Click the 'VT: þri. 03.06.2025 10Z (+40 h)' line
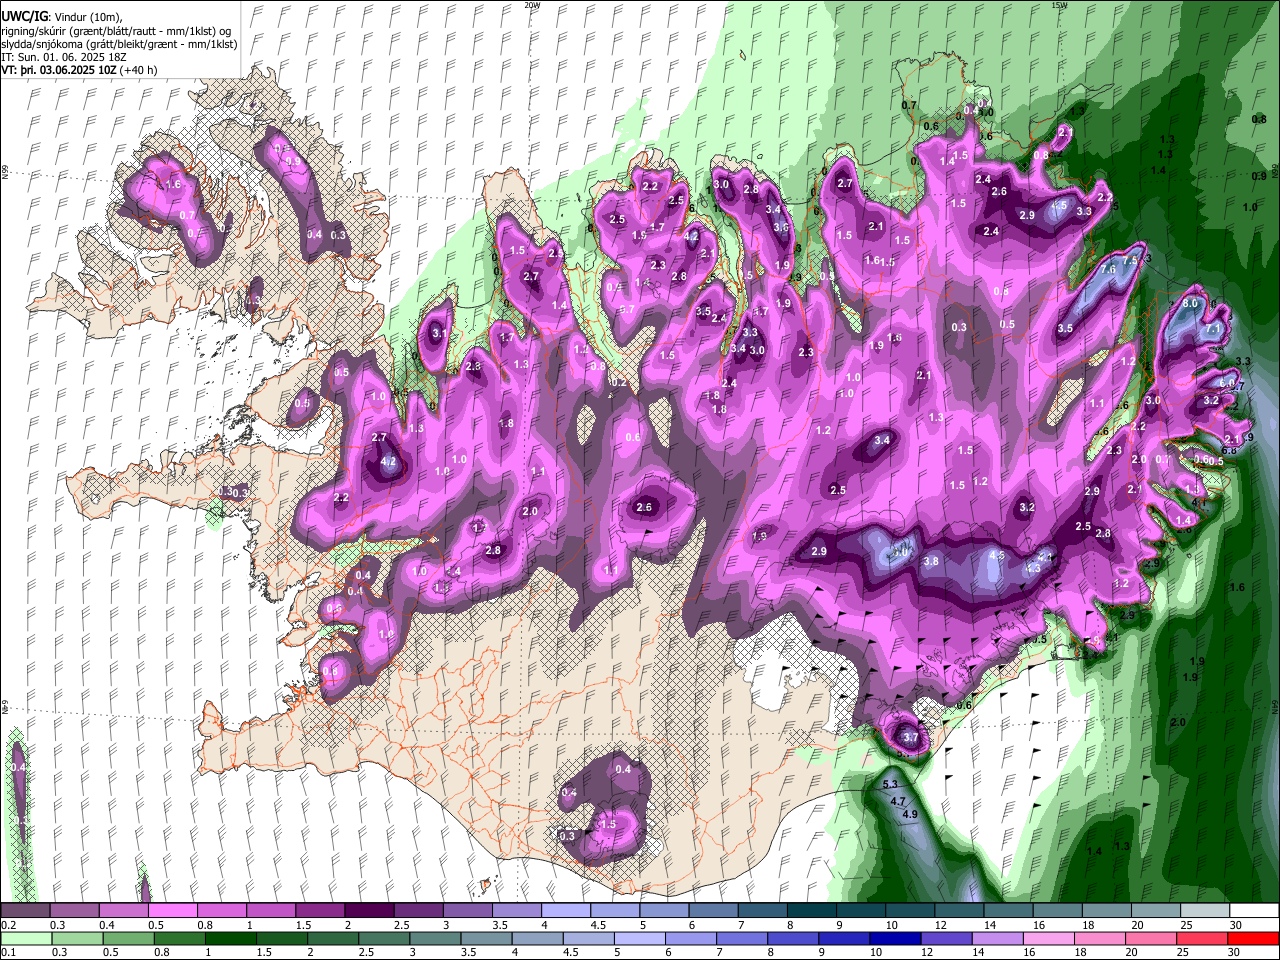The height and width of the screenshot is (960, 1280). click(x=81, y=70)
